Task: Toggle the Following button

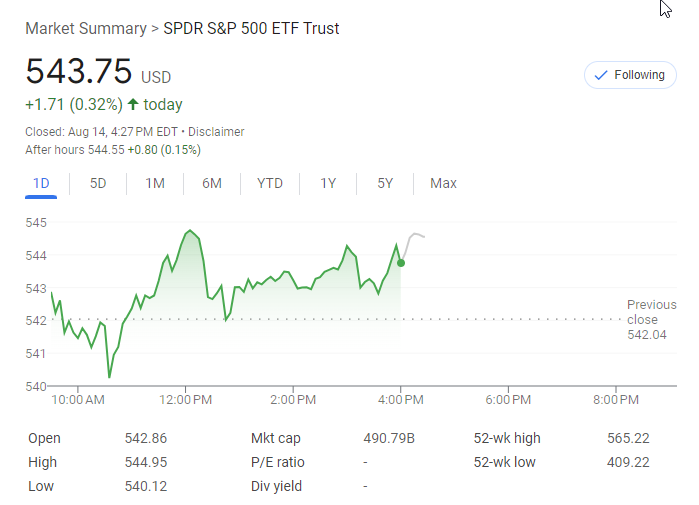Action: click(630, 75)
